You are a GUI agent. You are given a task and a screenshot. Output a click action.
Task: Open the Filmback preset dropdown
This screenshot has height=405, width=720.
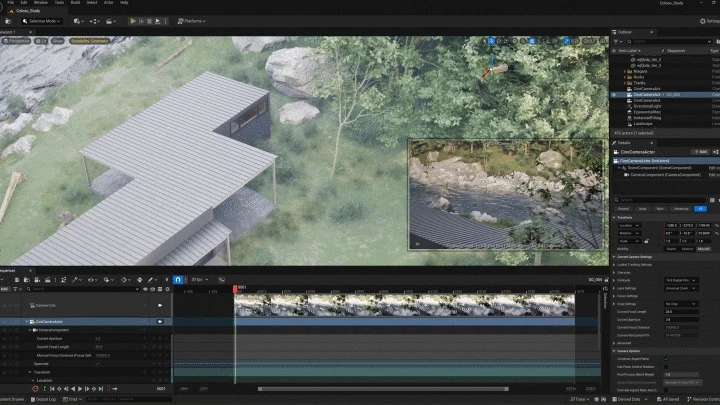[x=681, y=280]
